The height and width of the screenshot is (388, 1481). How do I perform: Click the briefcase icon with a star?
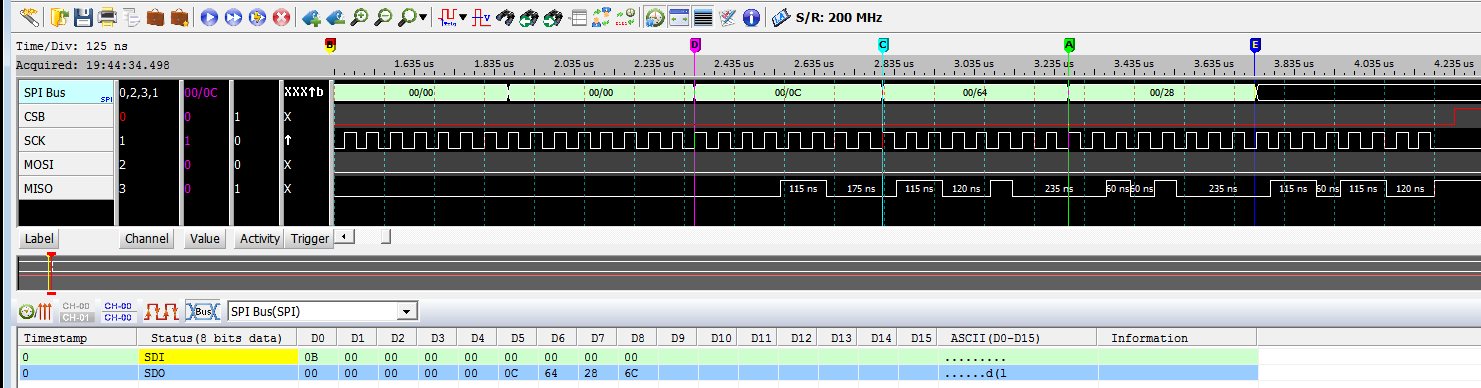179,17
